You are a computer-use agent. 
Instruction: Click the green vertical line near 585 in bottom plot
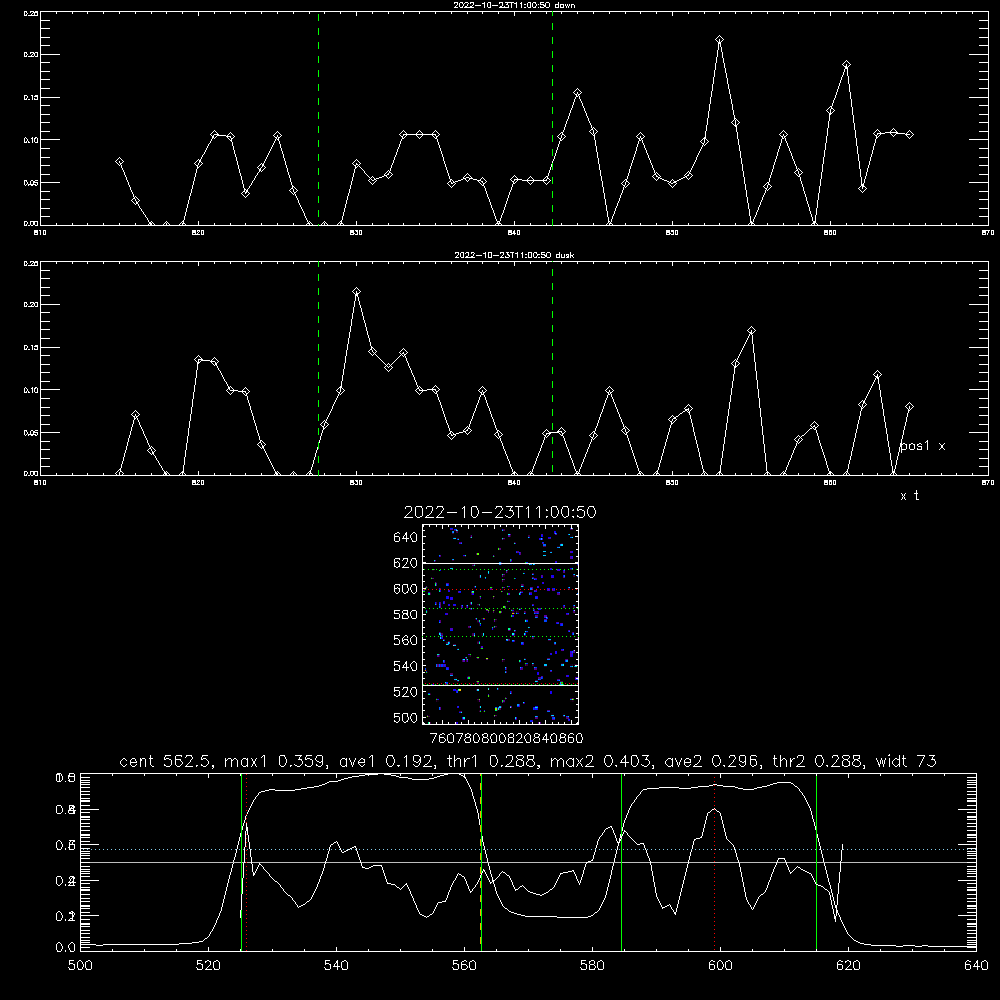[x=621, y=861]
